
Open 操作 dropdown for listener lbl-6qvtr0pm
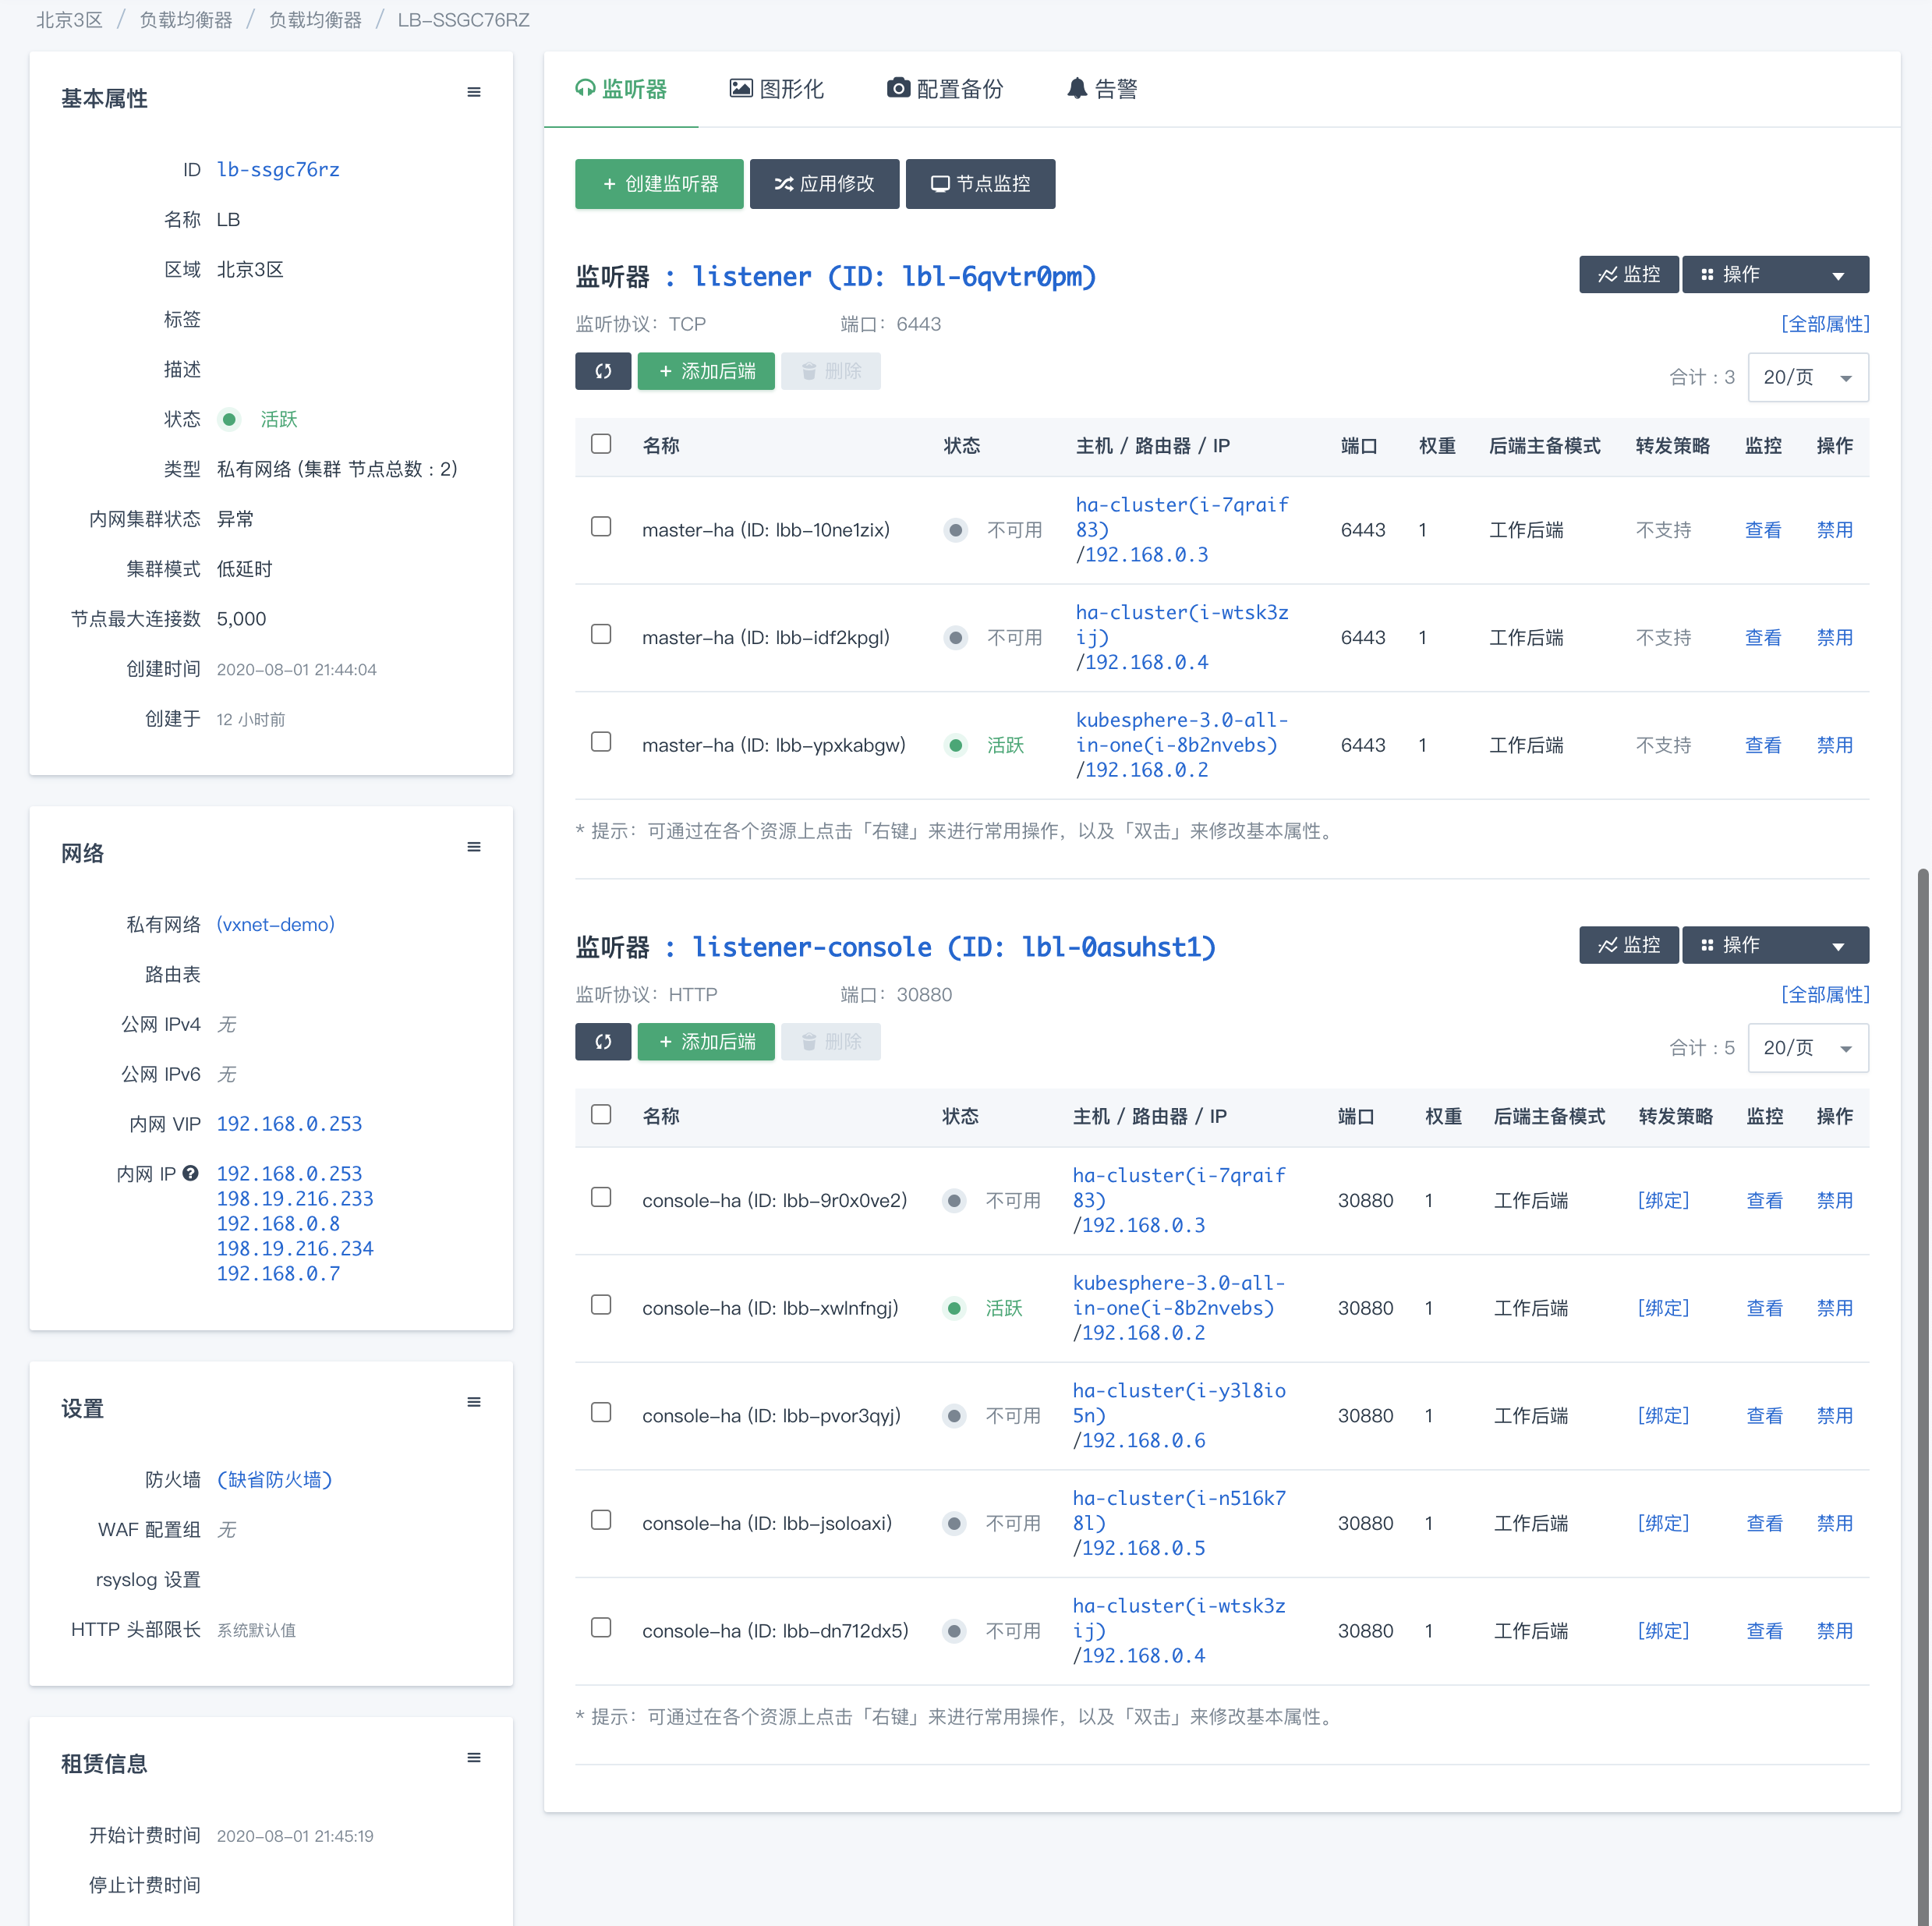click(1775, 274)
